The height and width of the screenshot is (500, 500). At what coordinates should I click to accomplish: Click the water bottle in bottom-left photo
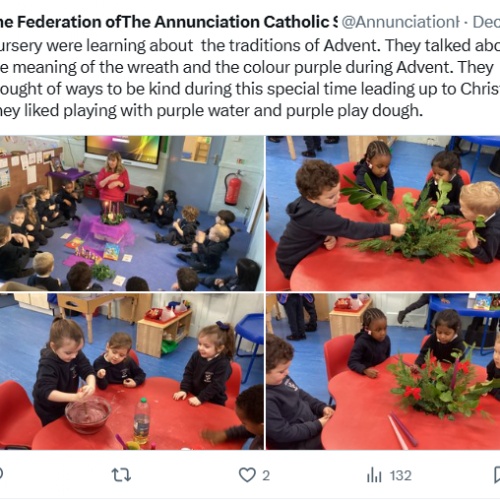point(142,421)
